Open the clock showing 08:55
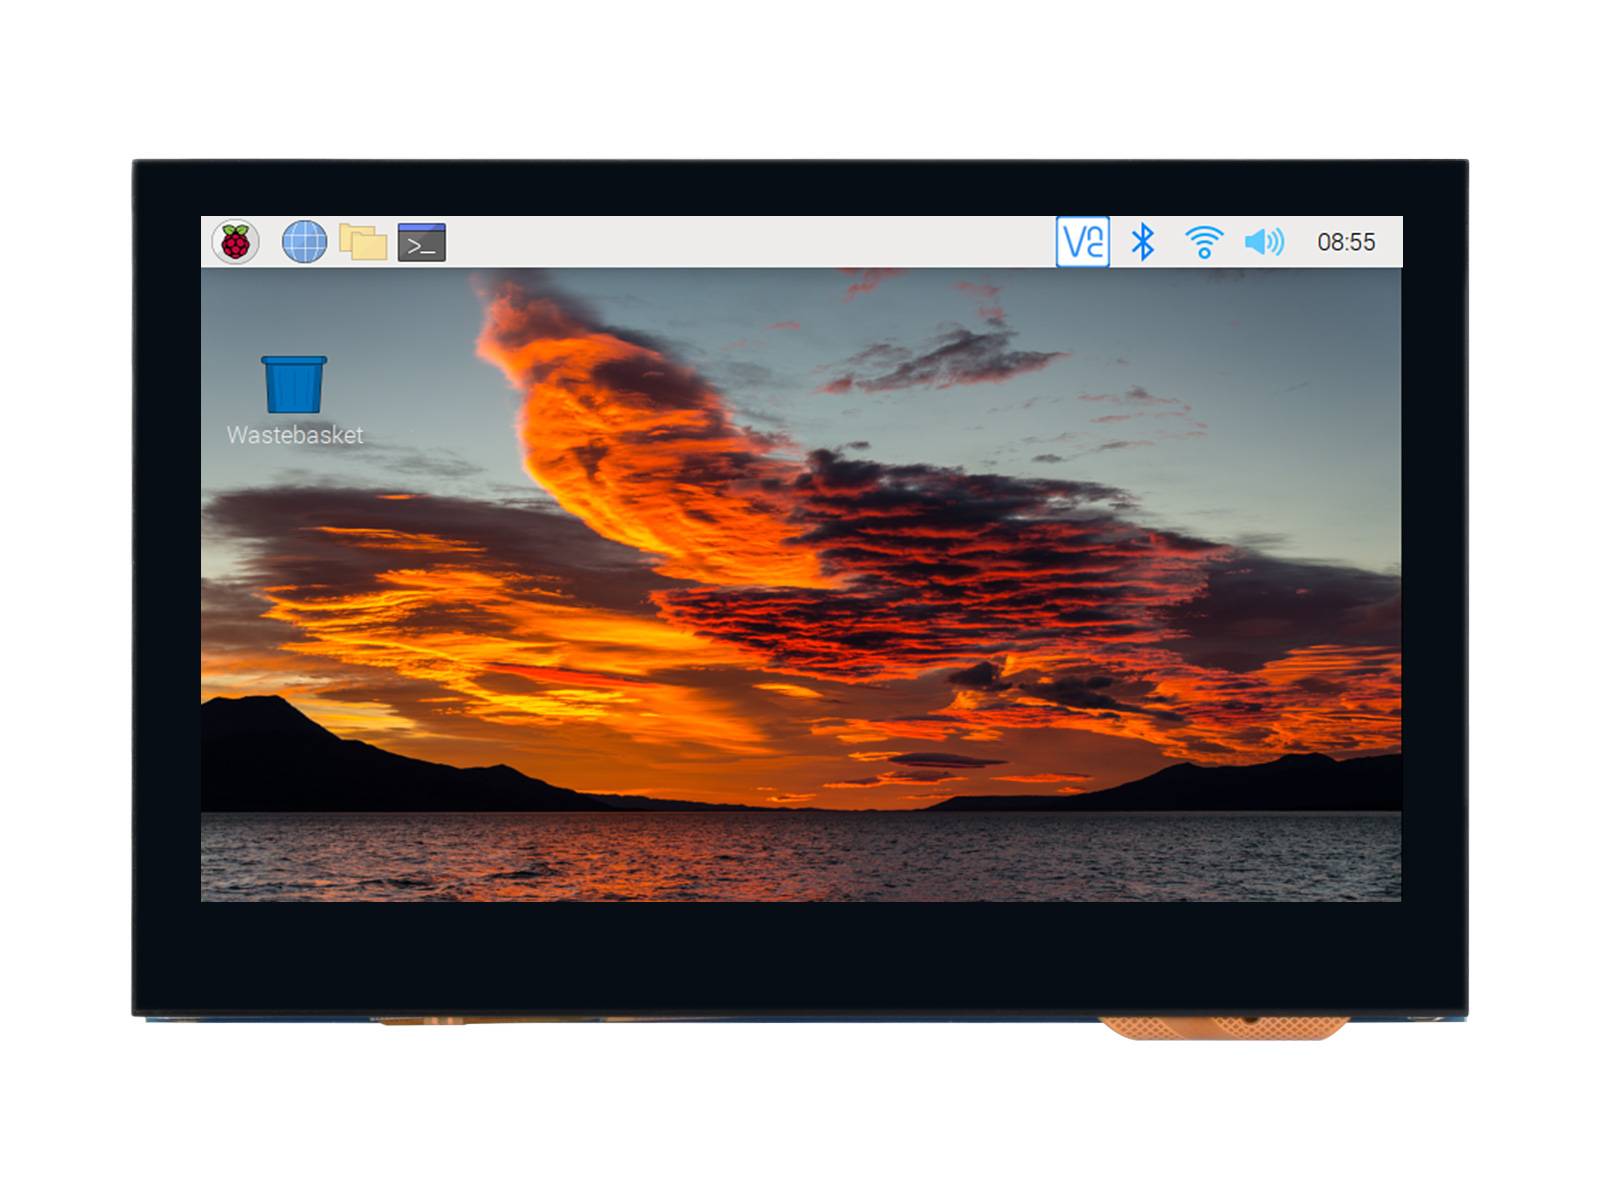 [x=1344, y=242]
